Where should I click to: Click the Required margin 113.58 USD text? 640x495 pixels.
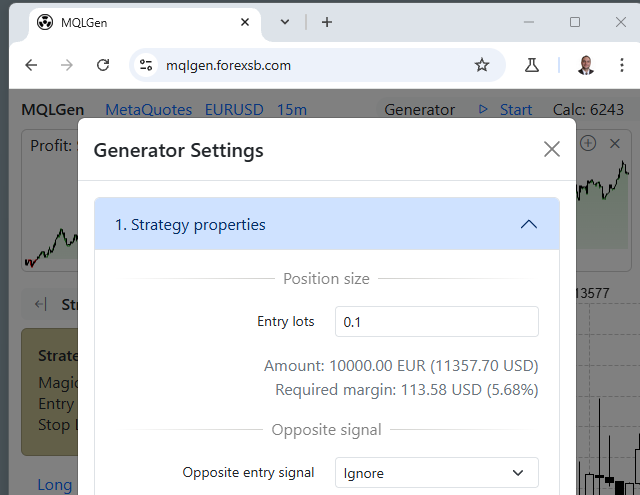pyautogui.click(x=407, y=390)
